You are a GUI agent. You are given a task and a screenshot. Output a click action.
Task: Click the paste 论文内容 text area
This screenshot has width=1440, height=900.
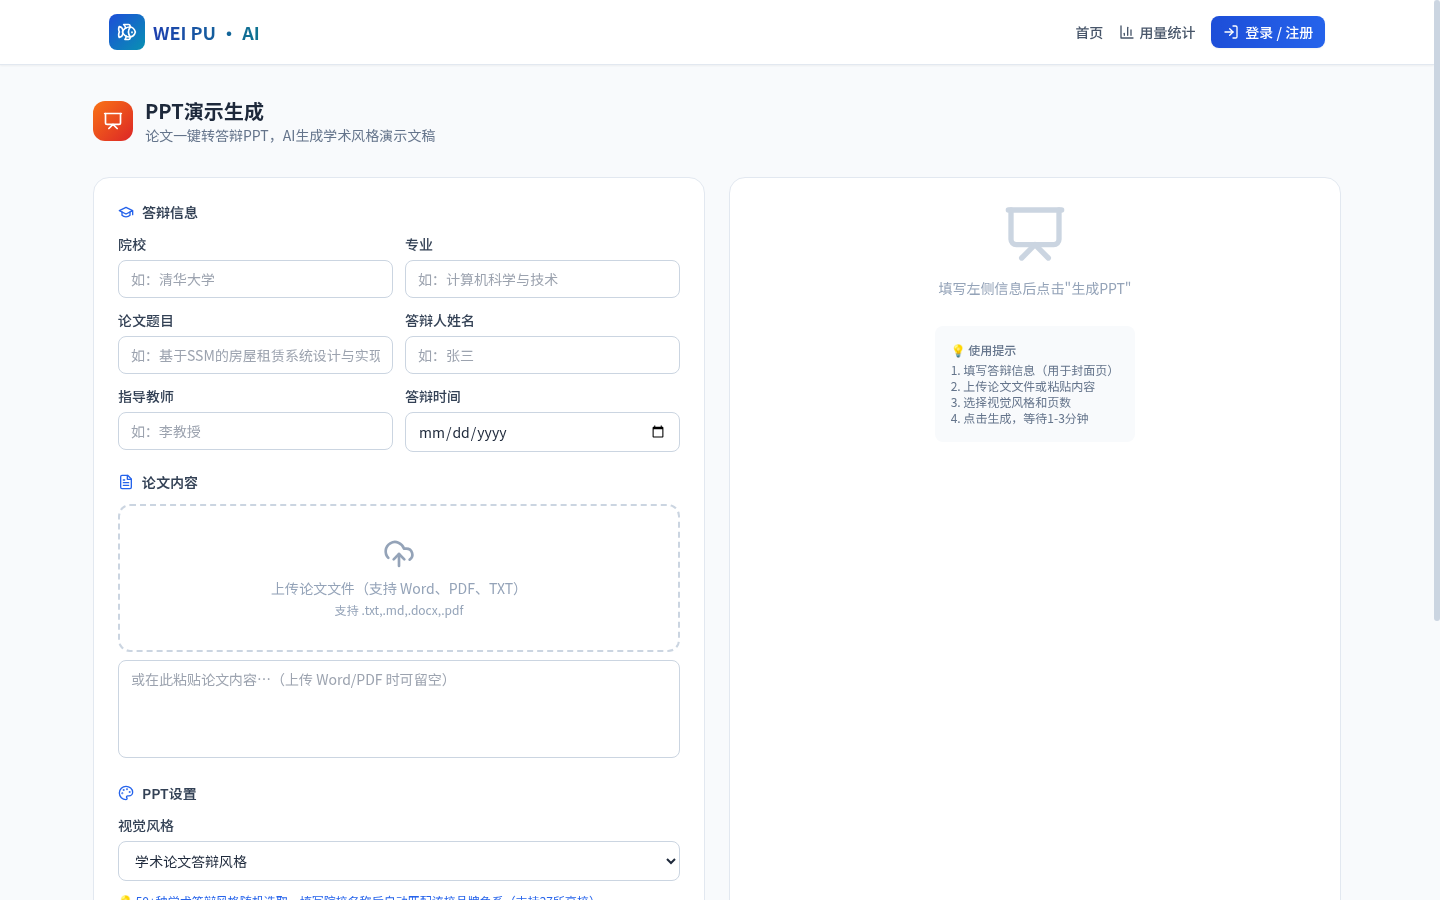(399, 709)
